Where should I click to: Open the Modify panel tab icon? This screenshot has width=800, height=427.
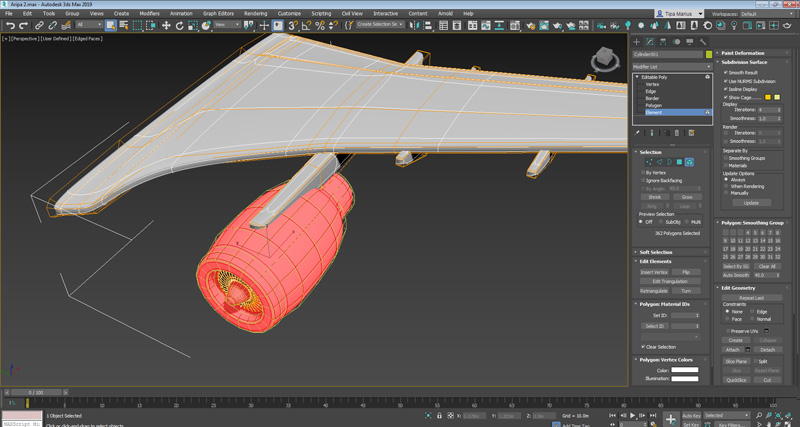point(649,42)
